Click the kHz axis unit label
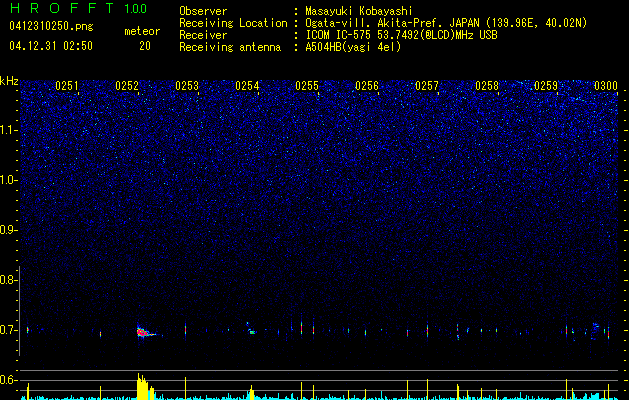629x400 pixels. 9,81
